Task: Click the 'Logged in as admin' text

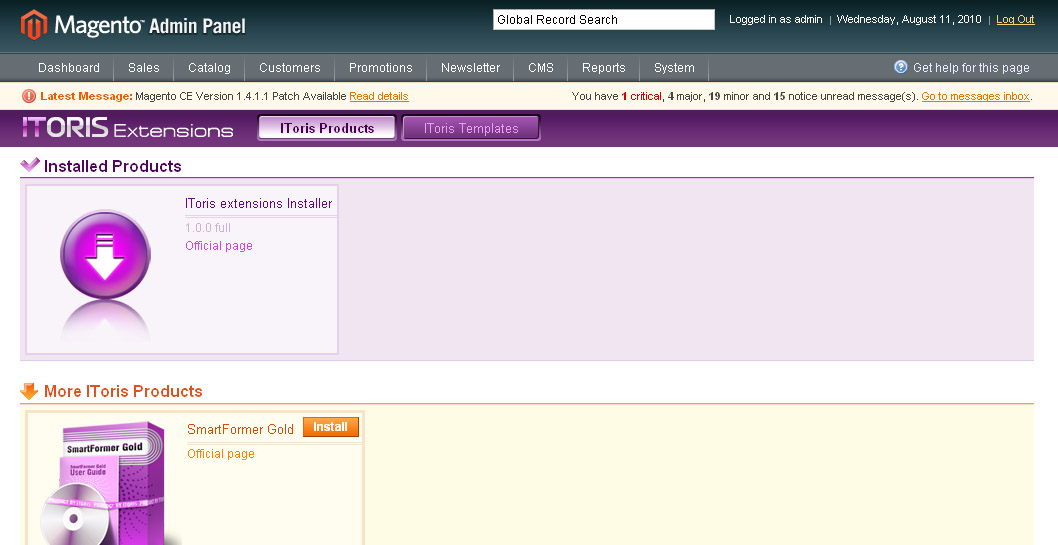Action: click(x=775, y=20)
